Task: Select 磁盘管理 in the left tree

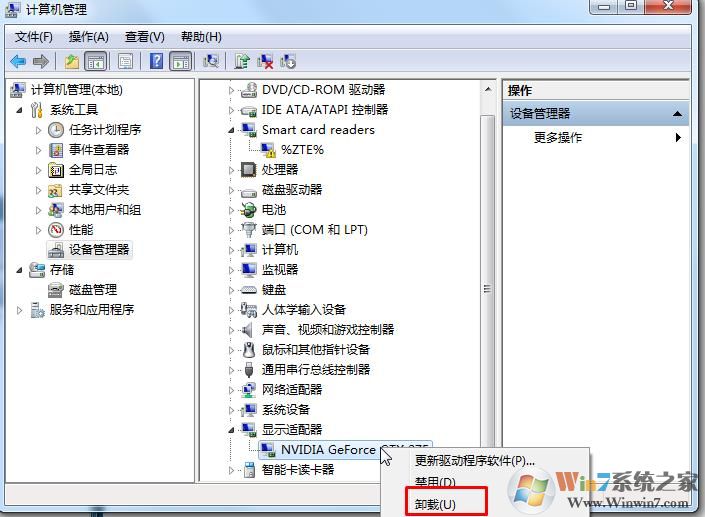Action: point(93,290)
